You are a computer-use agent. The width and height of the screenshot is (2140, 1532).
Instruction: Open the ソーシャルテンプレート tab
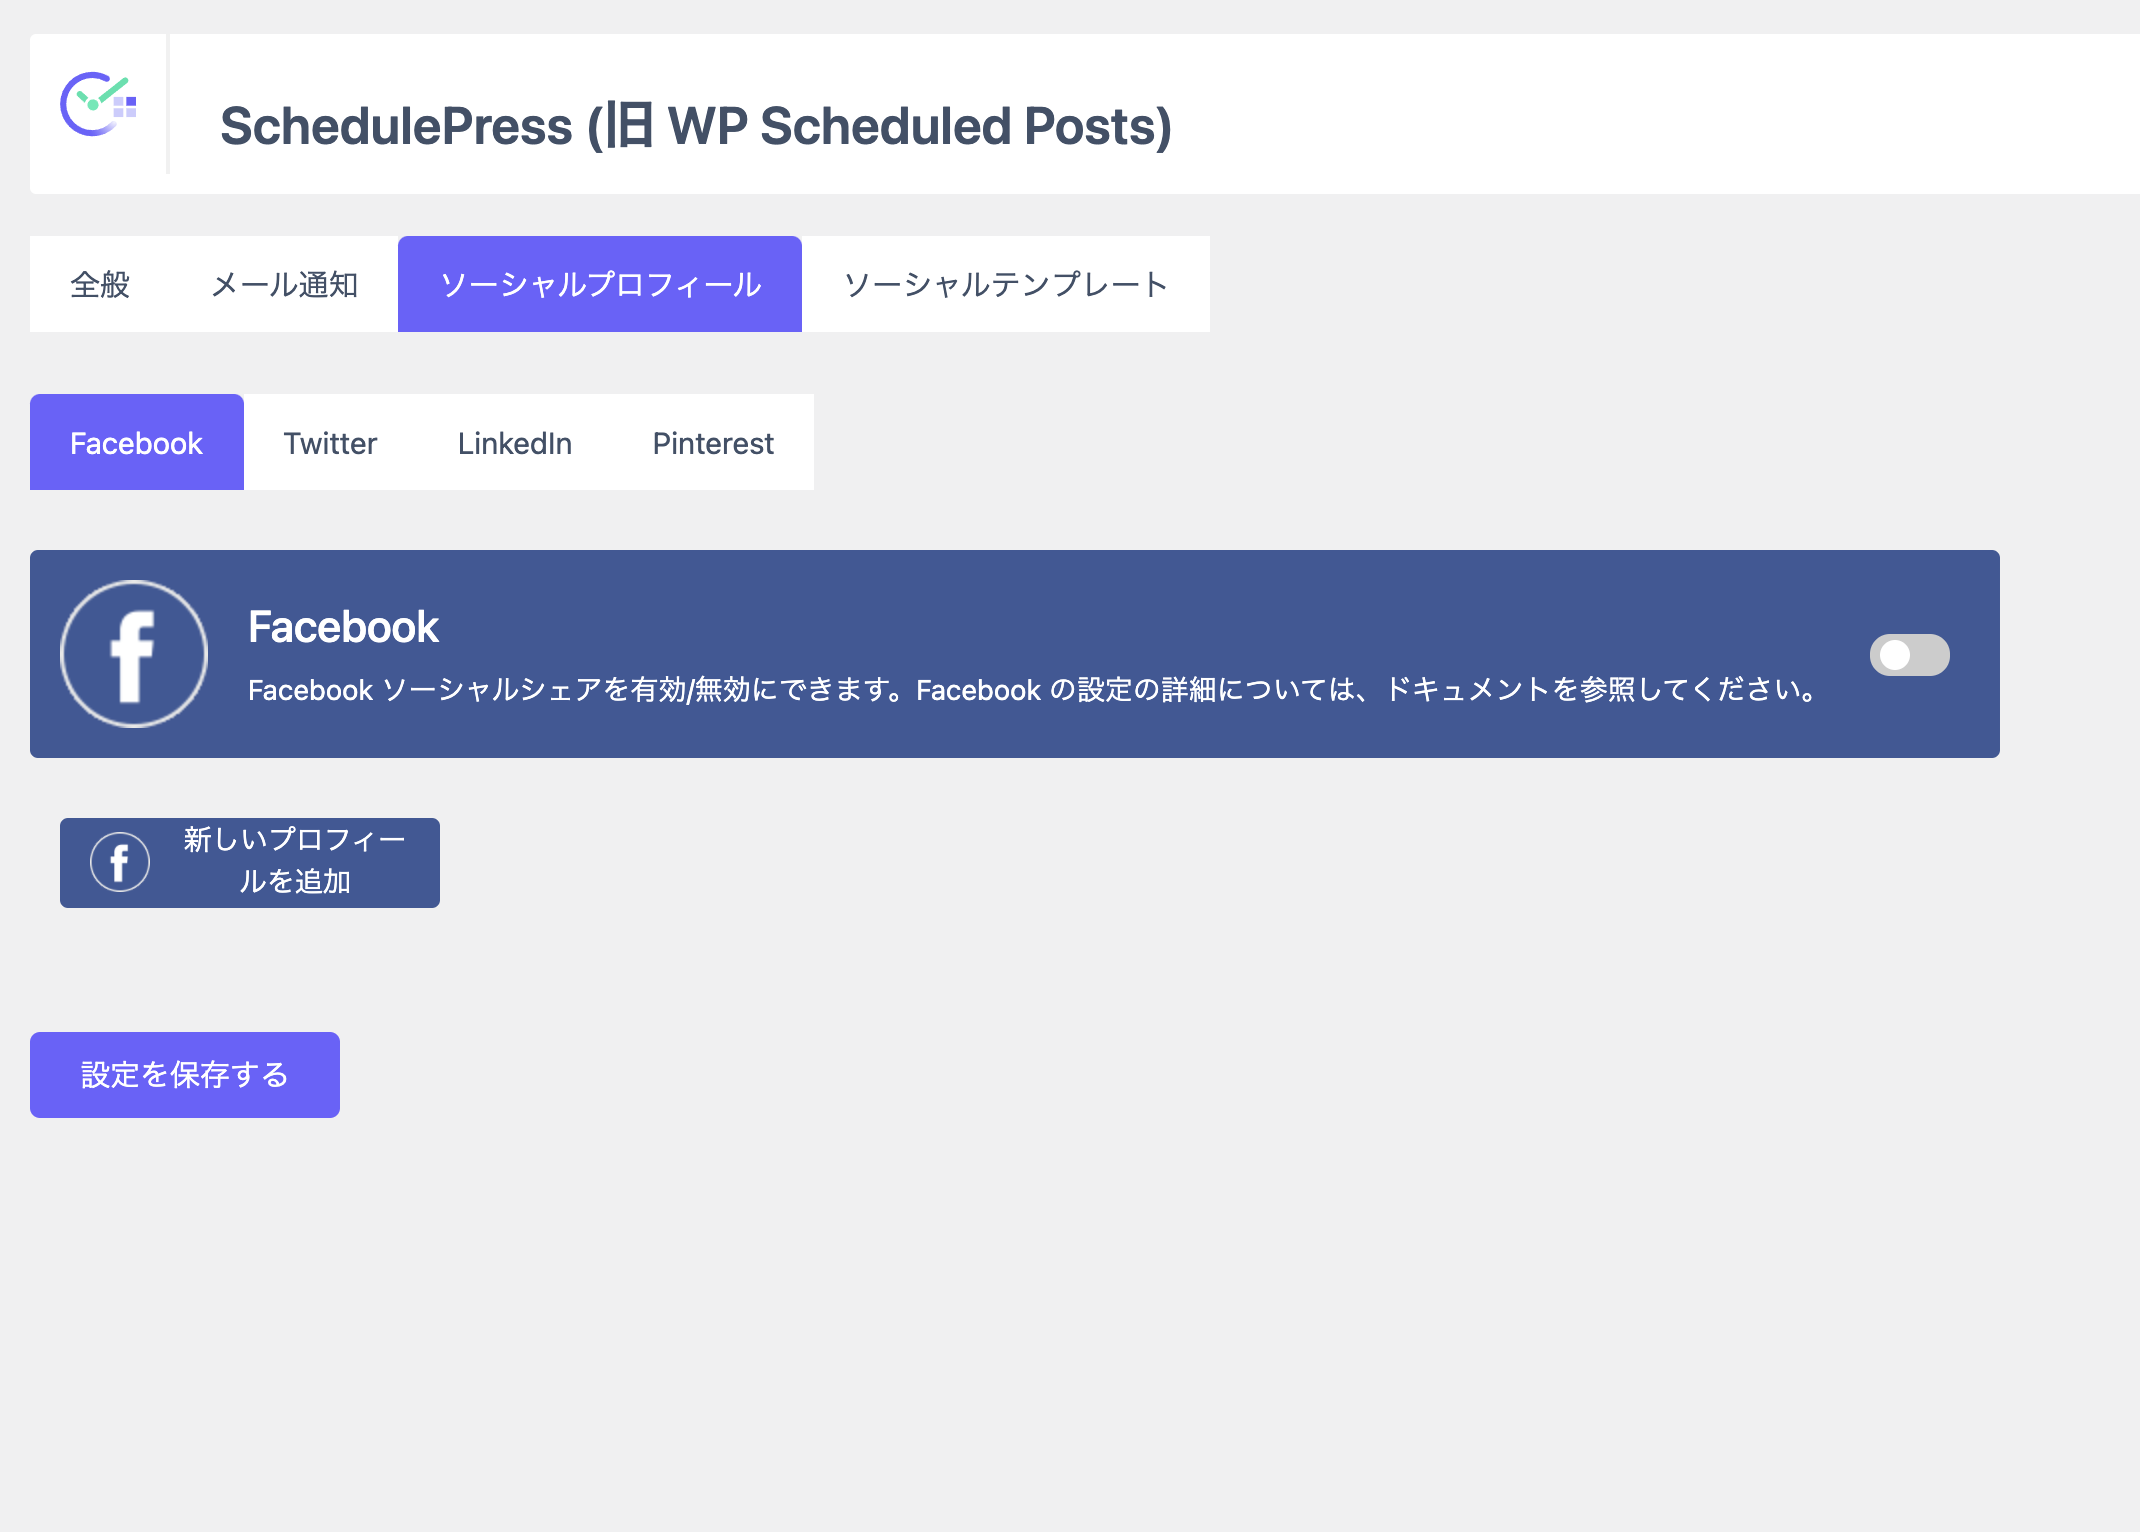tap(1006, 284)
